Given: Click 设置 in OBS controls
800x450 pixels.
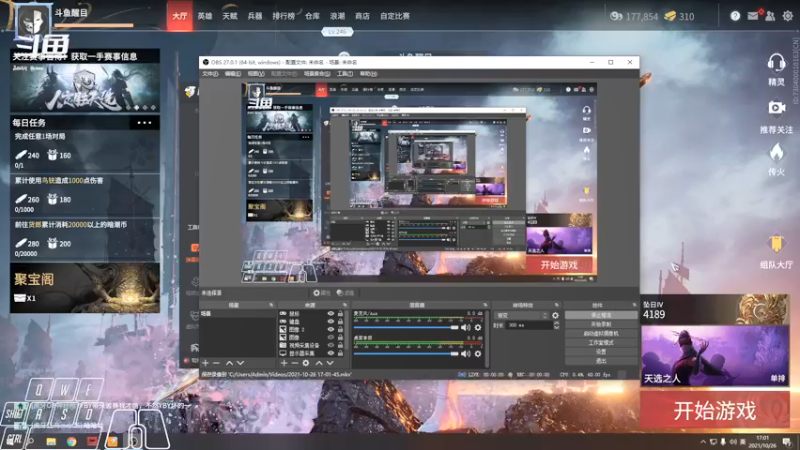Looking at the screenshot, I should click(601, 352).
